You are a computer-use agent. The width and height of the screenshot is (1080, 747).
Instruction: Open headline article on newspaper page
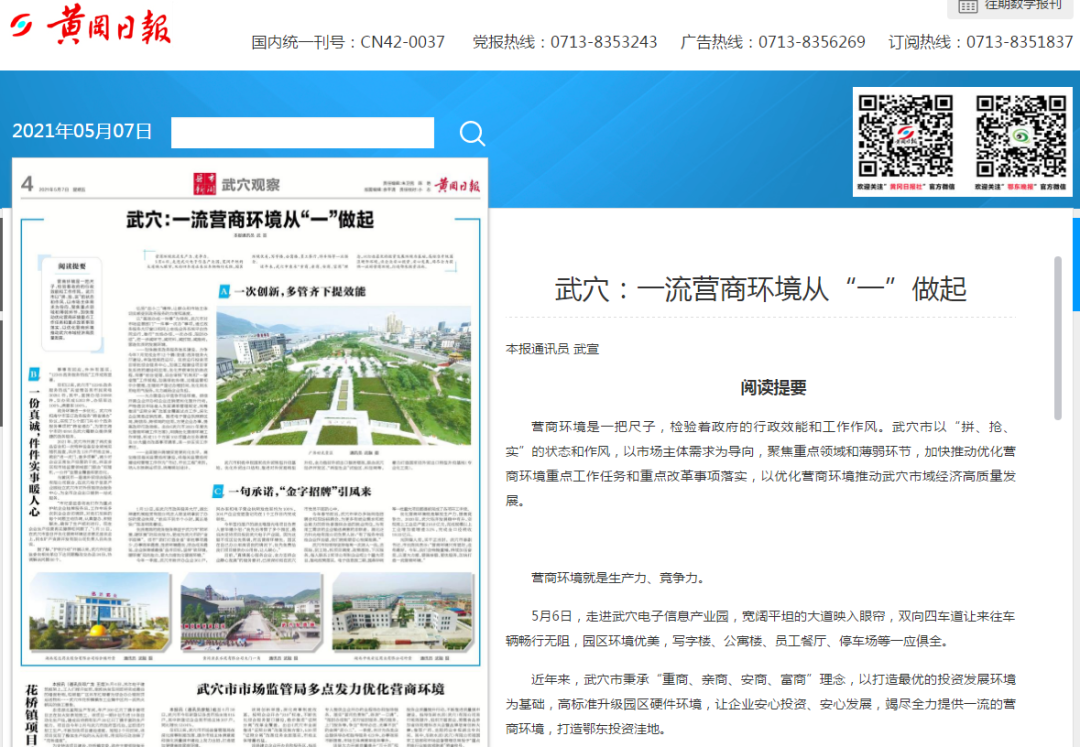point(249,221)
